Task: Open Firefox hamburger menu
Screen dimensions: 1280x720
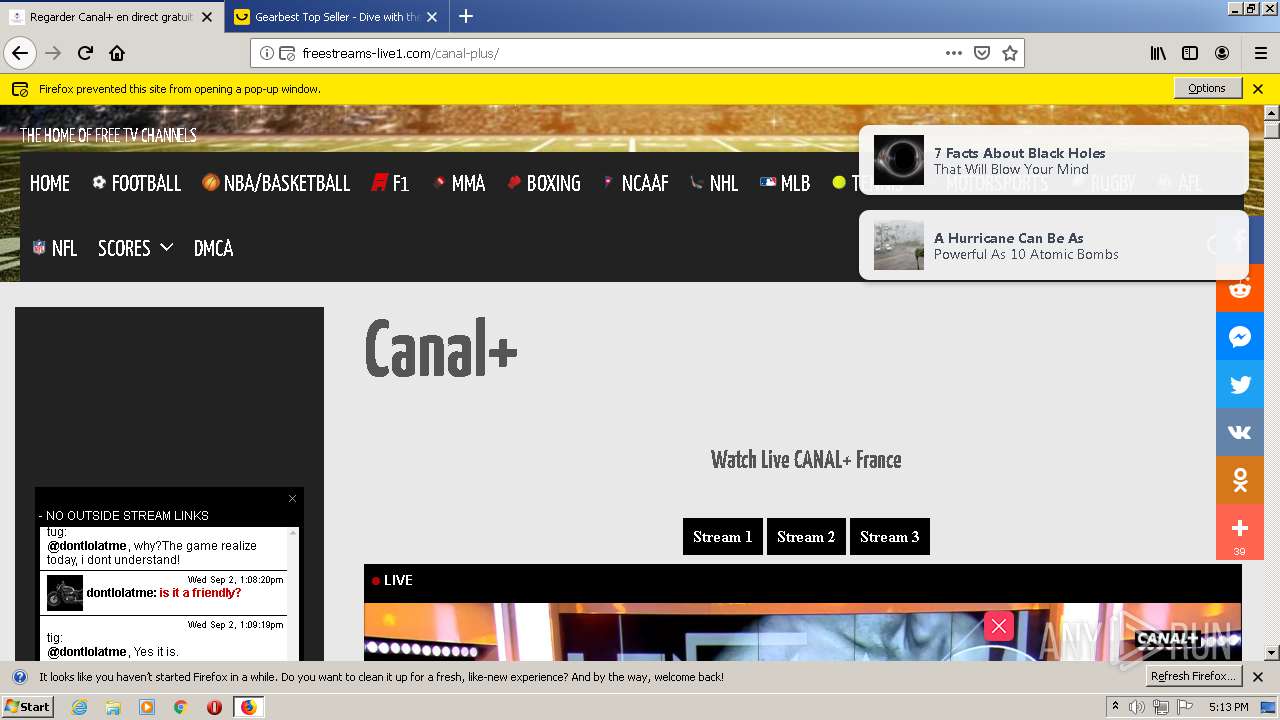Action: [x=1260, y=53]
